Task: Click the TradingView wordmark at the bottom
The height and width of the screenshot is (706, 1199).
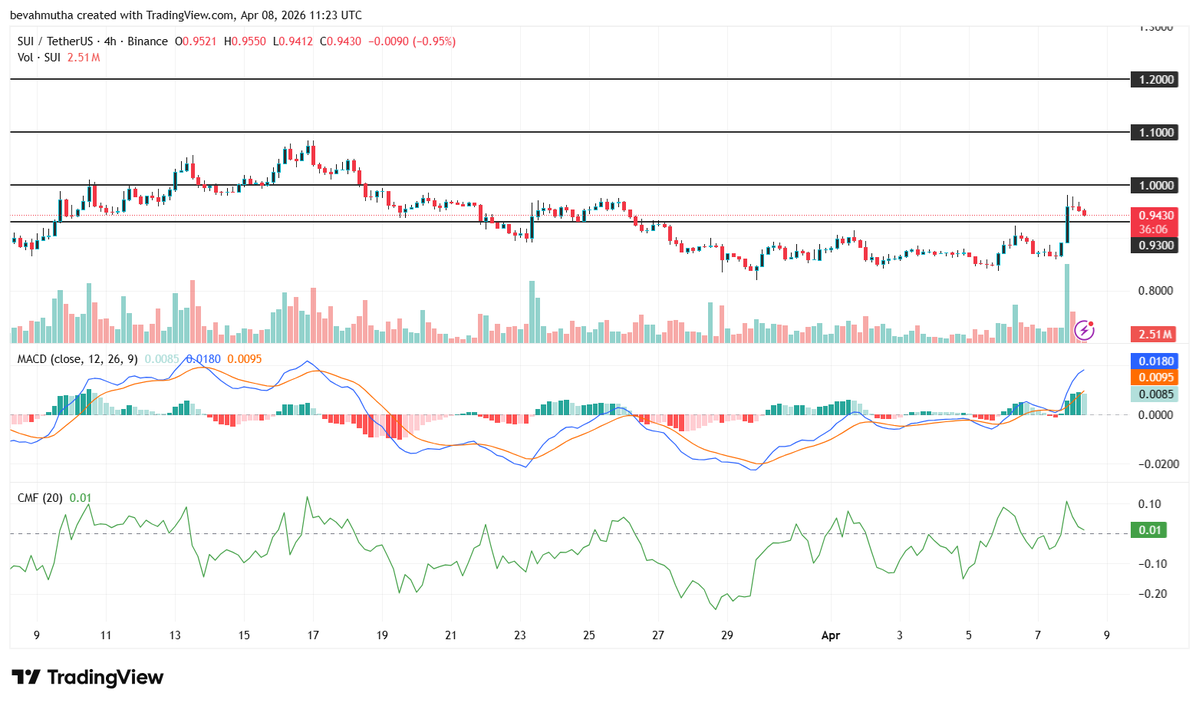Action: click(105, 678)
